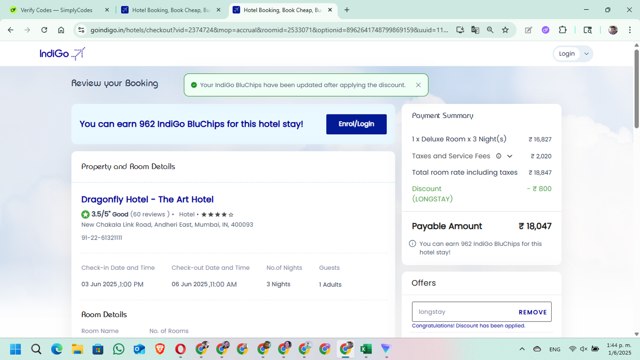The image size is (640, 360).
Task: Open network and volume quick settings
Action: (584, 349)
